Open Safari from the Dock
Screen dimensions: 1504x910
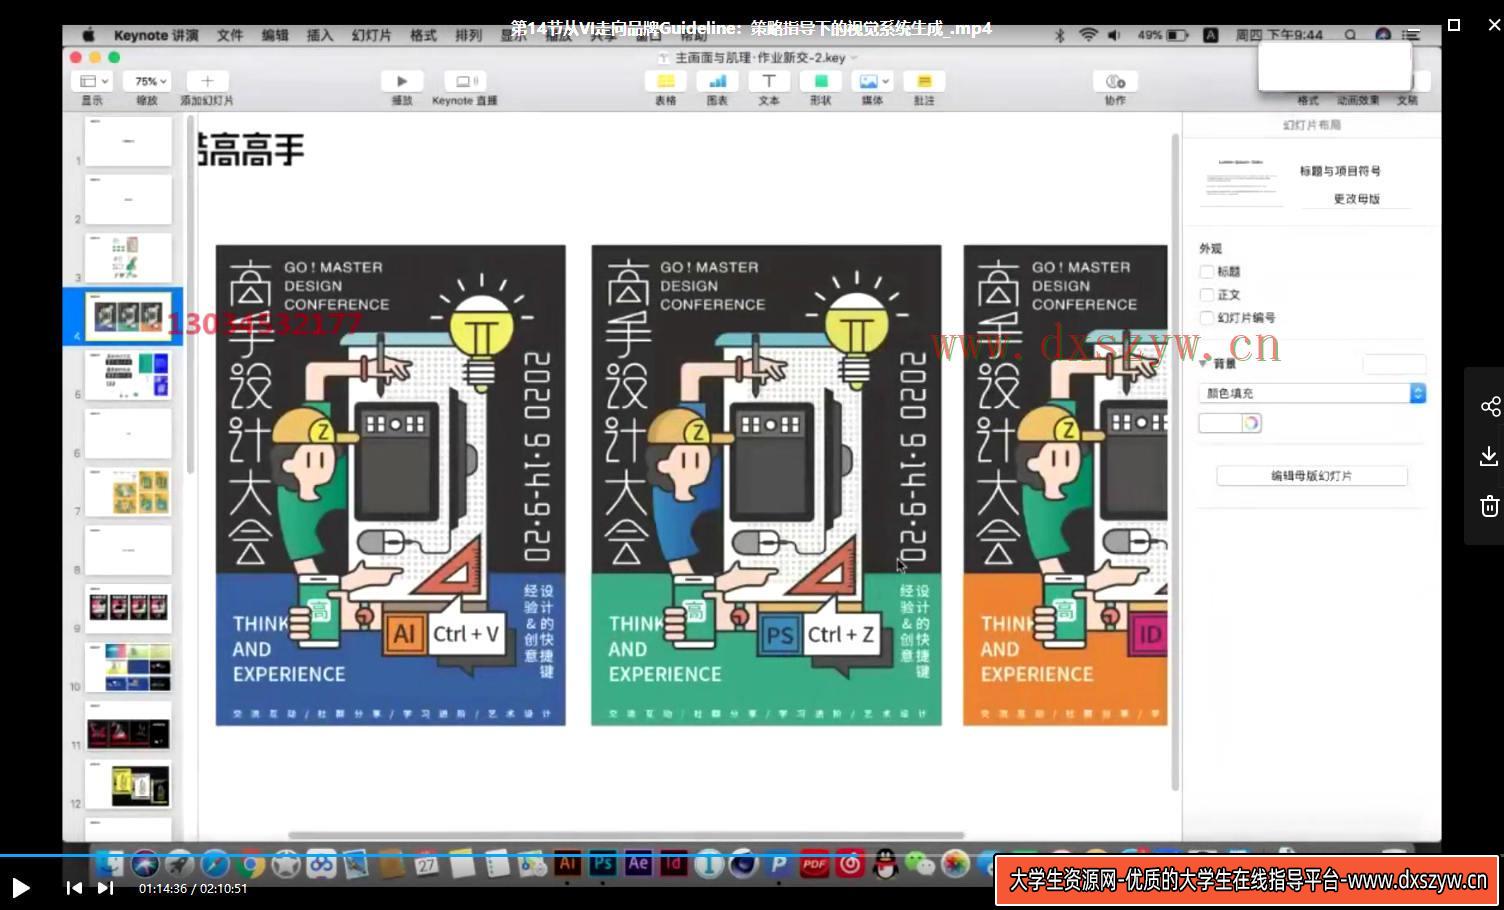click(x=215, y=863)
